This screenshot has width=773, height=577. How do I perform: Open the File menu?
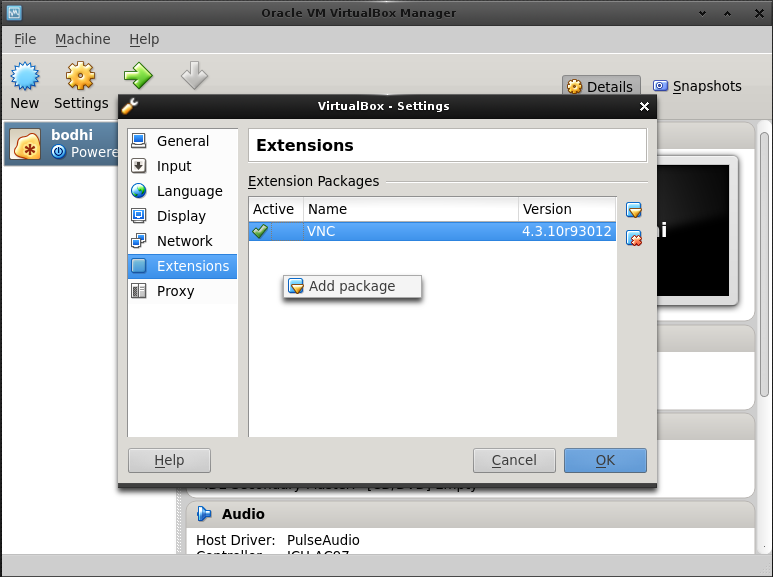25,39
